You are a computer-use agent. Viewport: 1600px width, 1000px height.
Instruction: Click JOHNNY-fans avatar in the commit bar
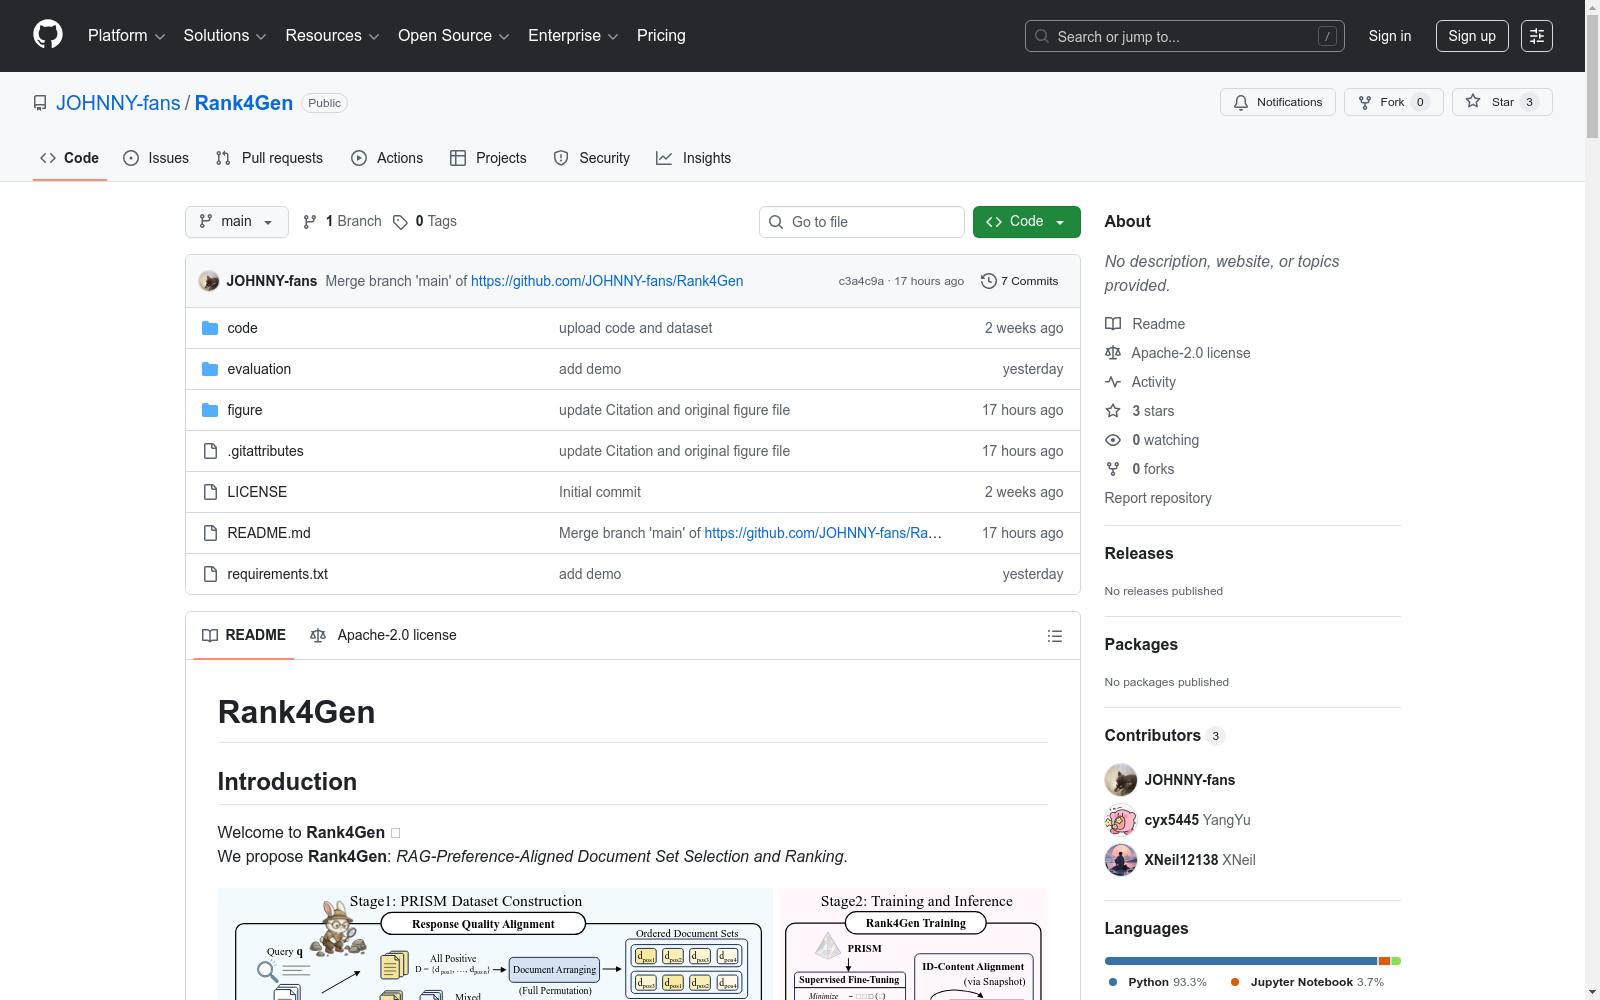point(209,281)
